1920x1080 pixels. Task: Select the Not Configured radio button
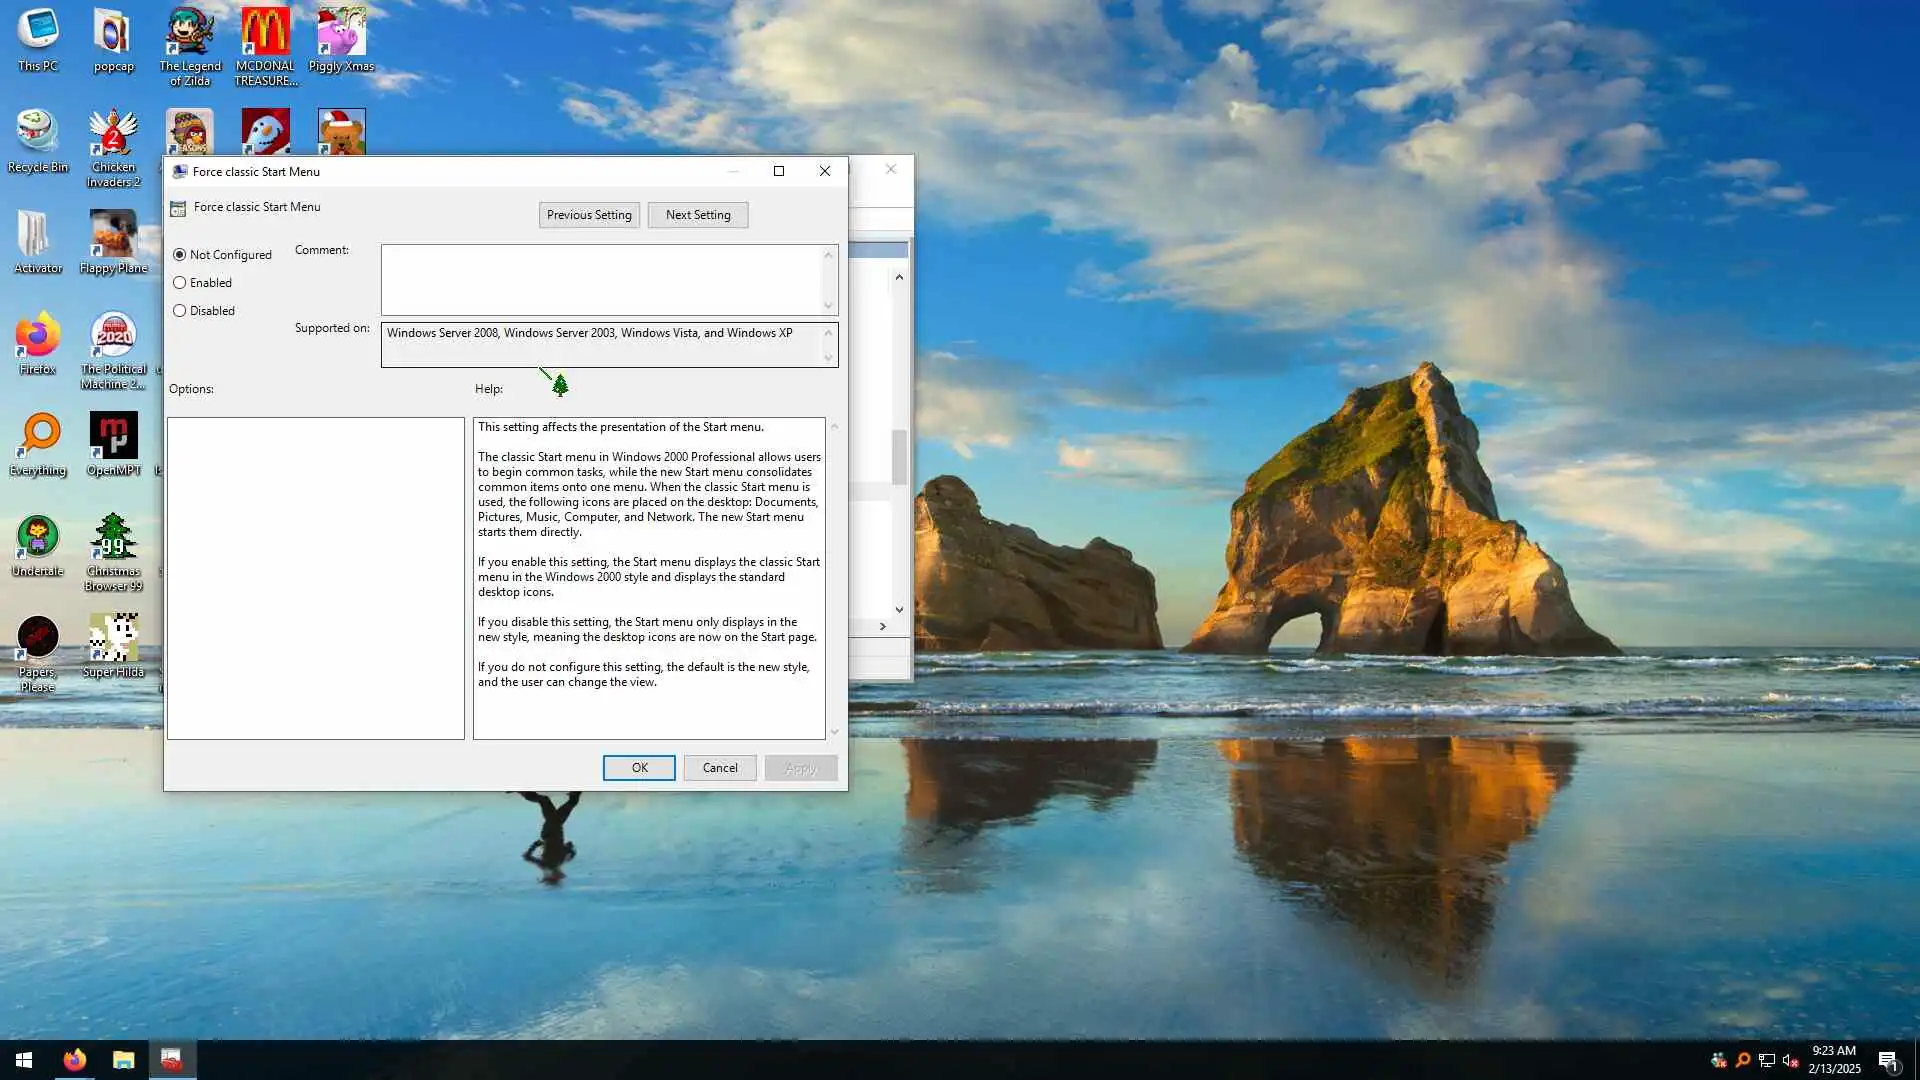(180, 255)
